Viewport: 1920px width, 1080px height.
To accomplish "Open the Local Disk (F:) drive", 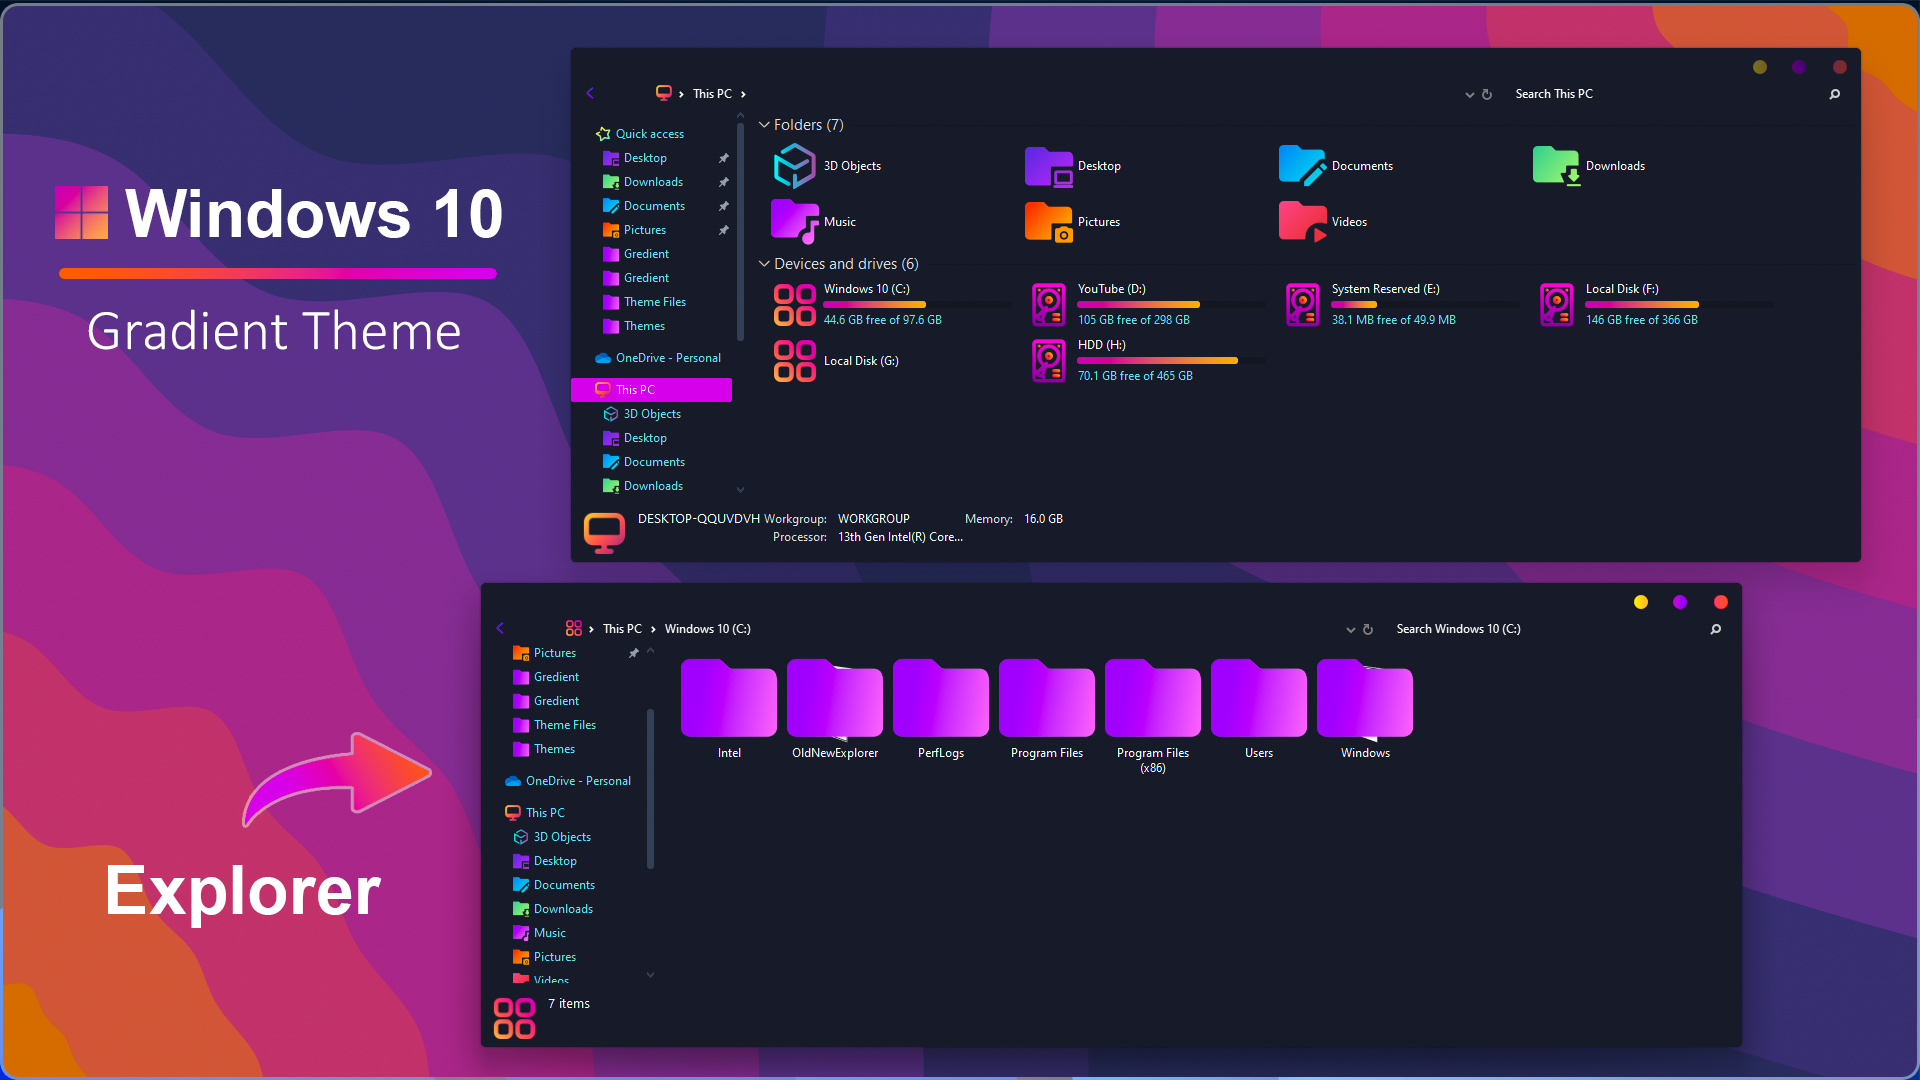I will tap(1557, 304).
